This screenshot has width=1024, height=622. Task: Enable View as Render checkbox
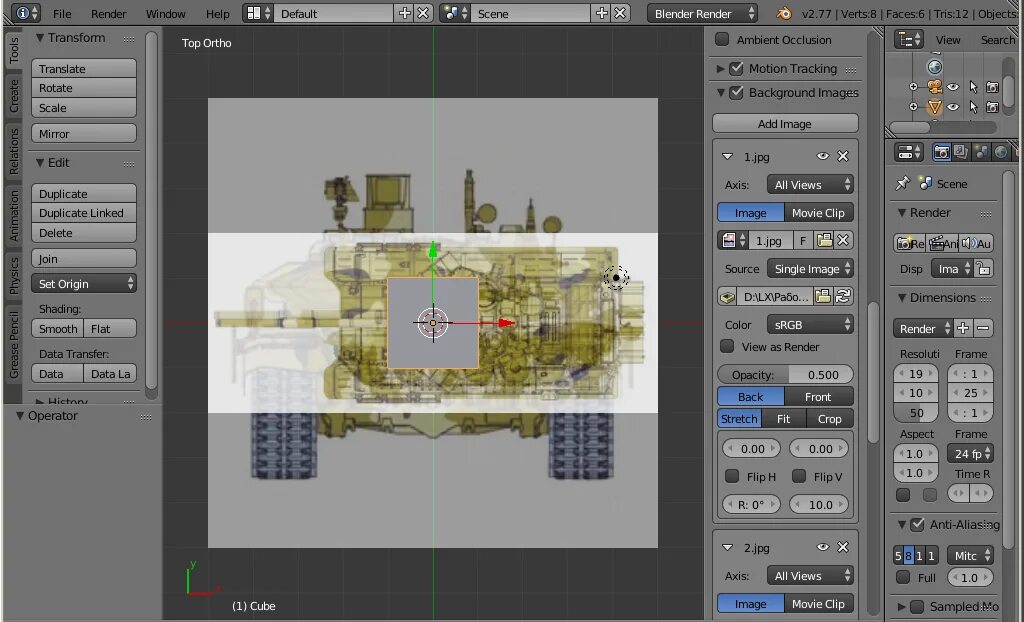pos(727,346)
